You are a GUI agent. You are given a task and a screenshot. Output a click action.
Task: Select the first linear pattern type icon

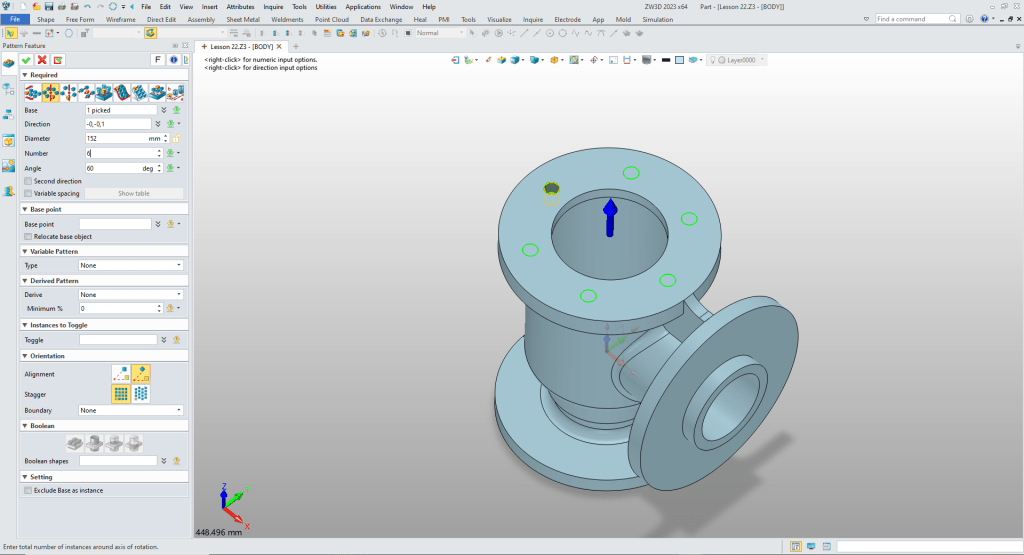[32, 92]
